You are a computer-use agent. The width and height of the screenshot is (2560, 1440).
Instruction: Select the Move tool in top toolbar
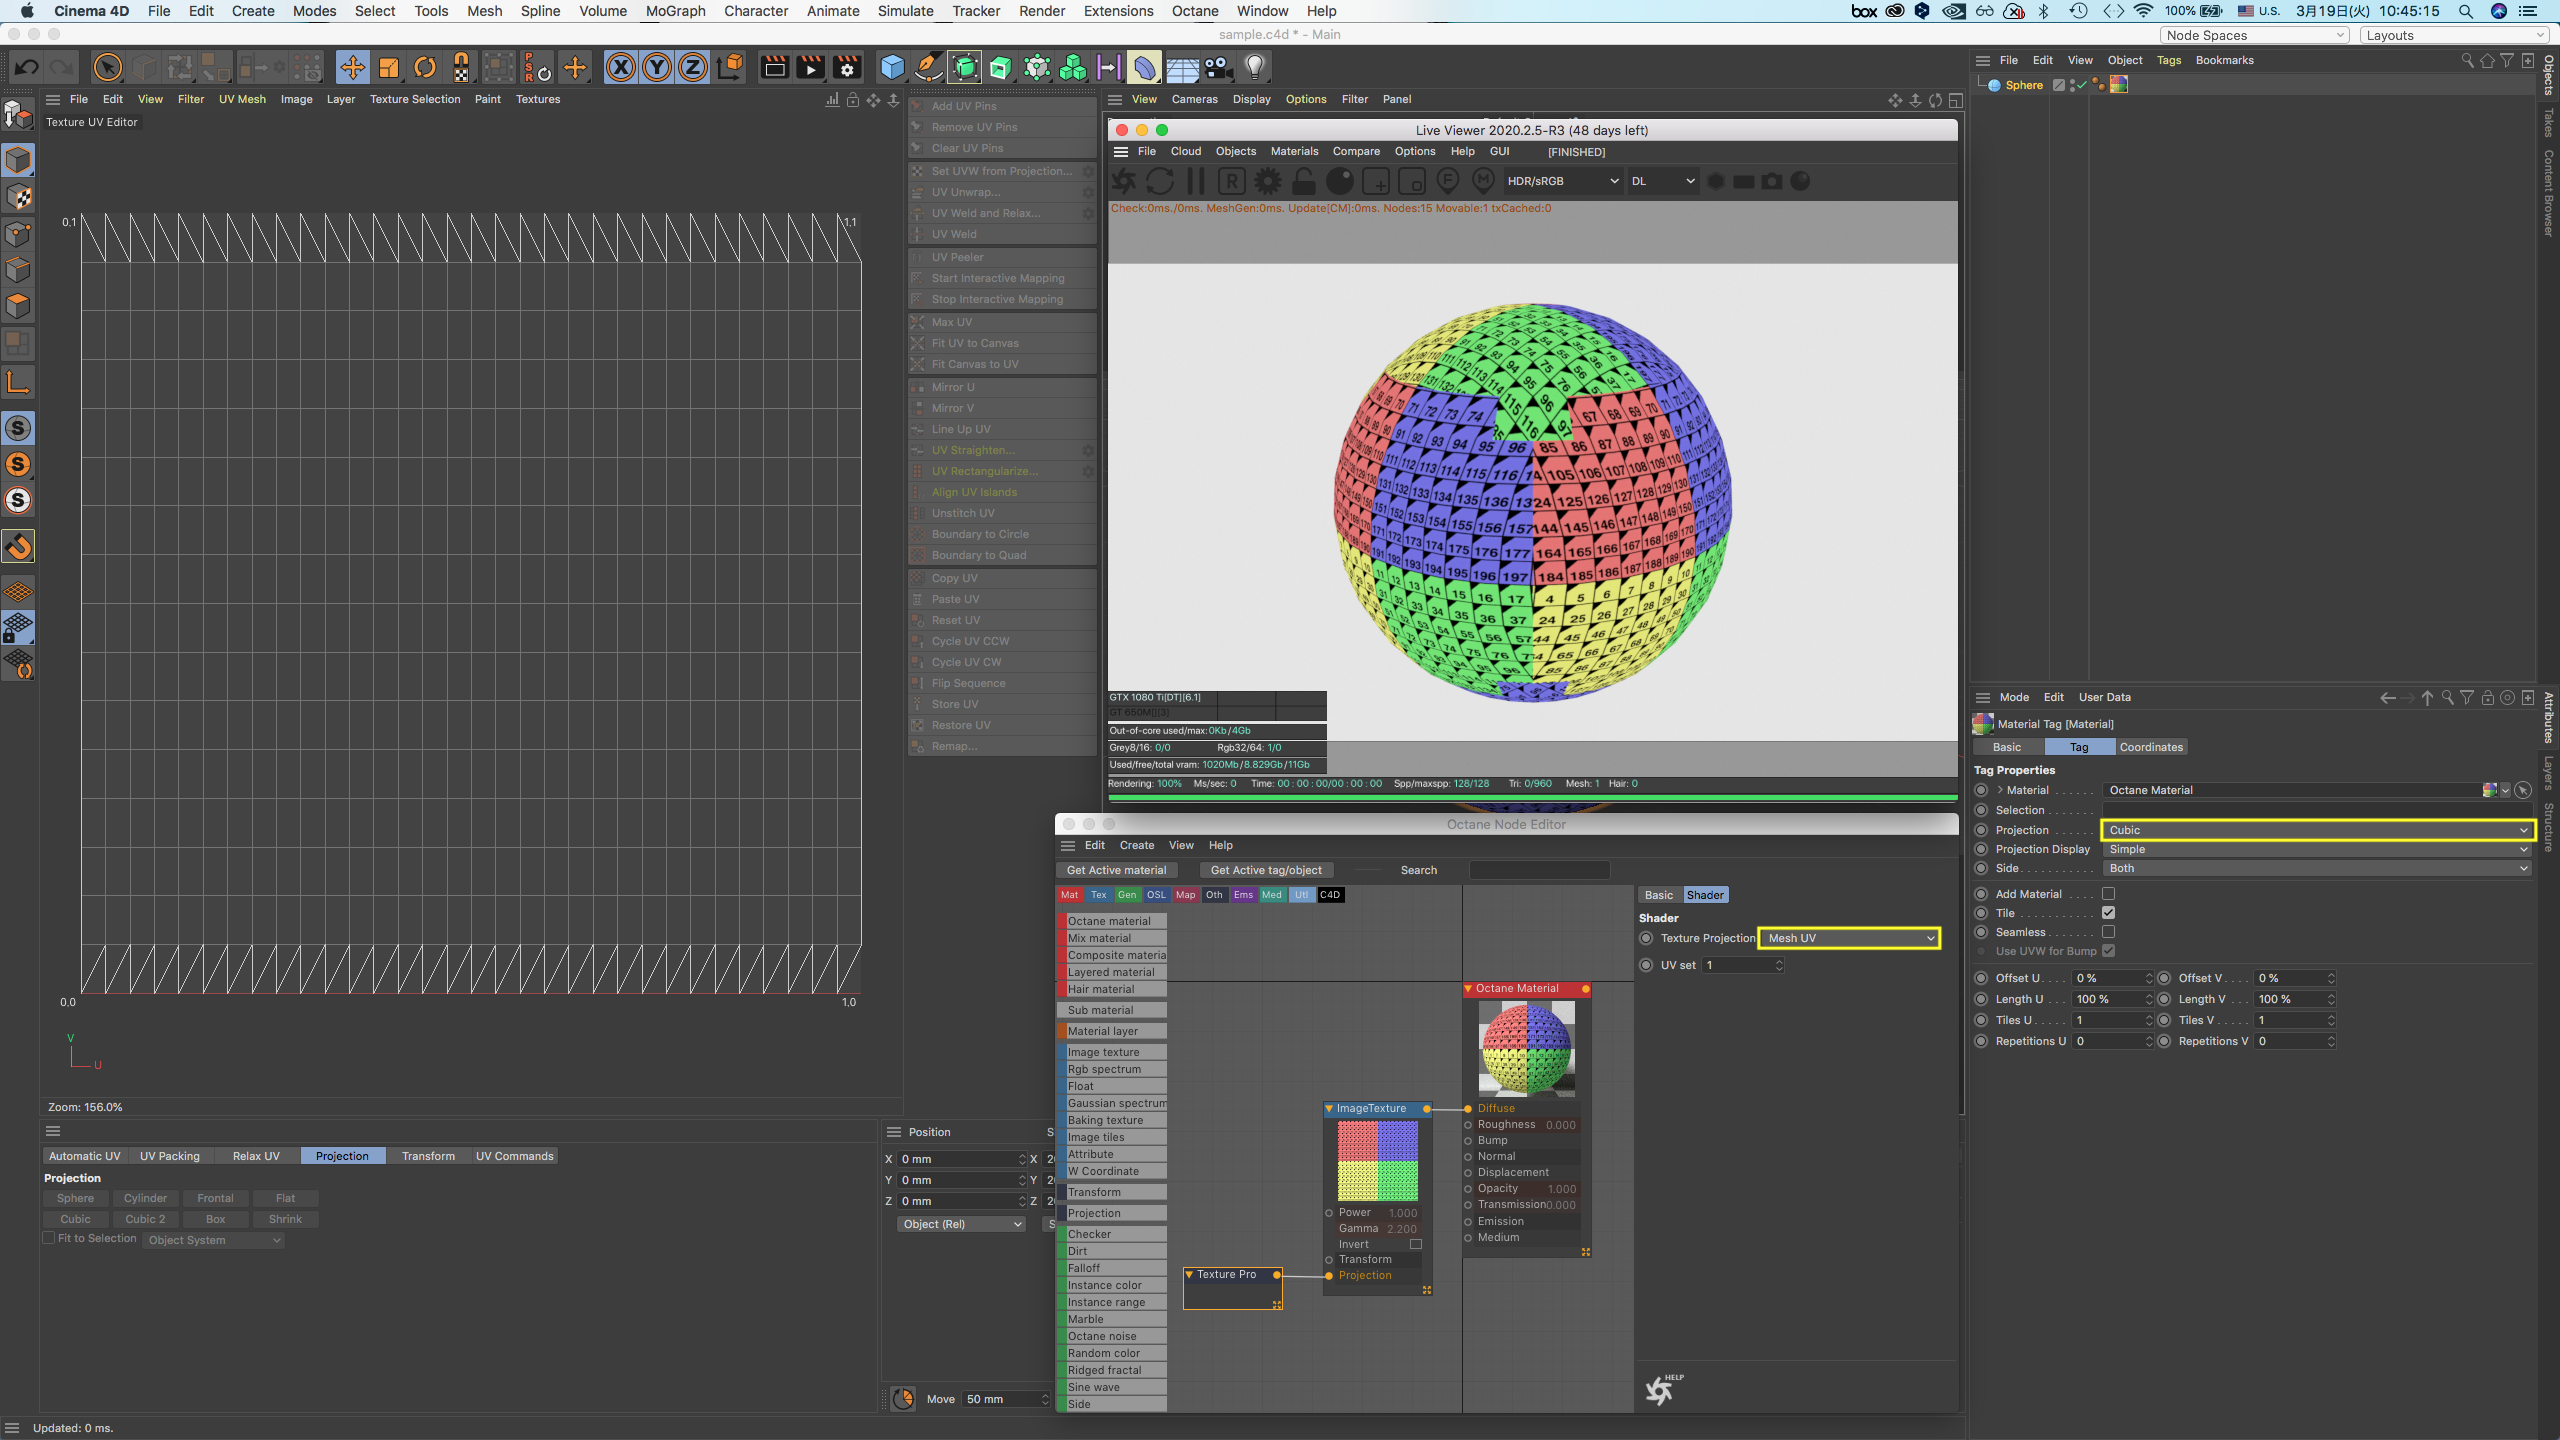coord(352,68)
